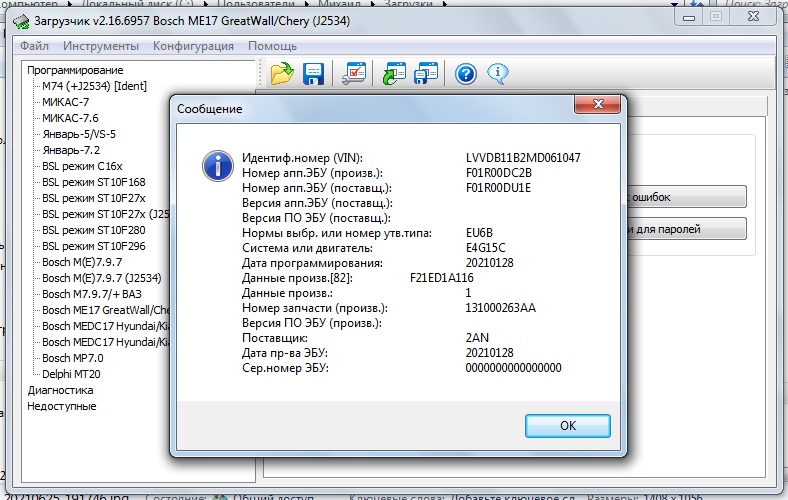The height and width of the screenshot is (500, 788).
Task: Click manufacturer data F21ED1A116
Action: point(442,278)
